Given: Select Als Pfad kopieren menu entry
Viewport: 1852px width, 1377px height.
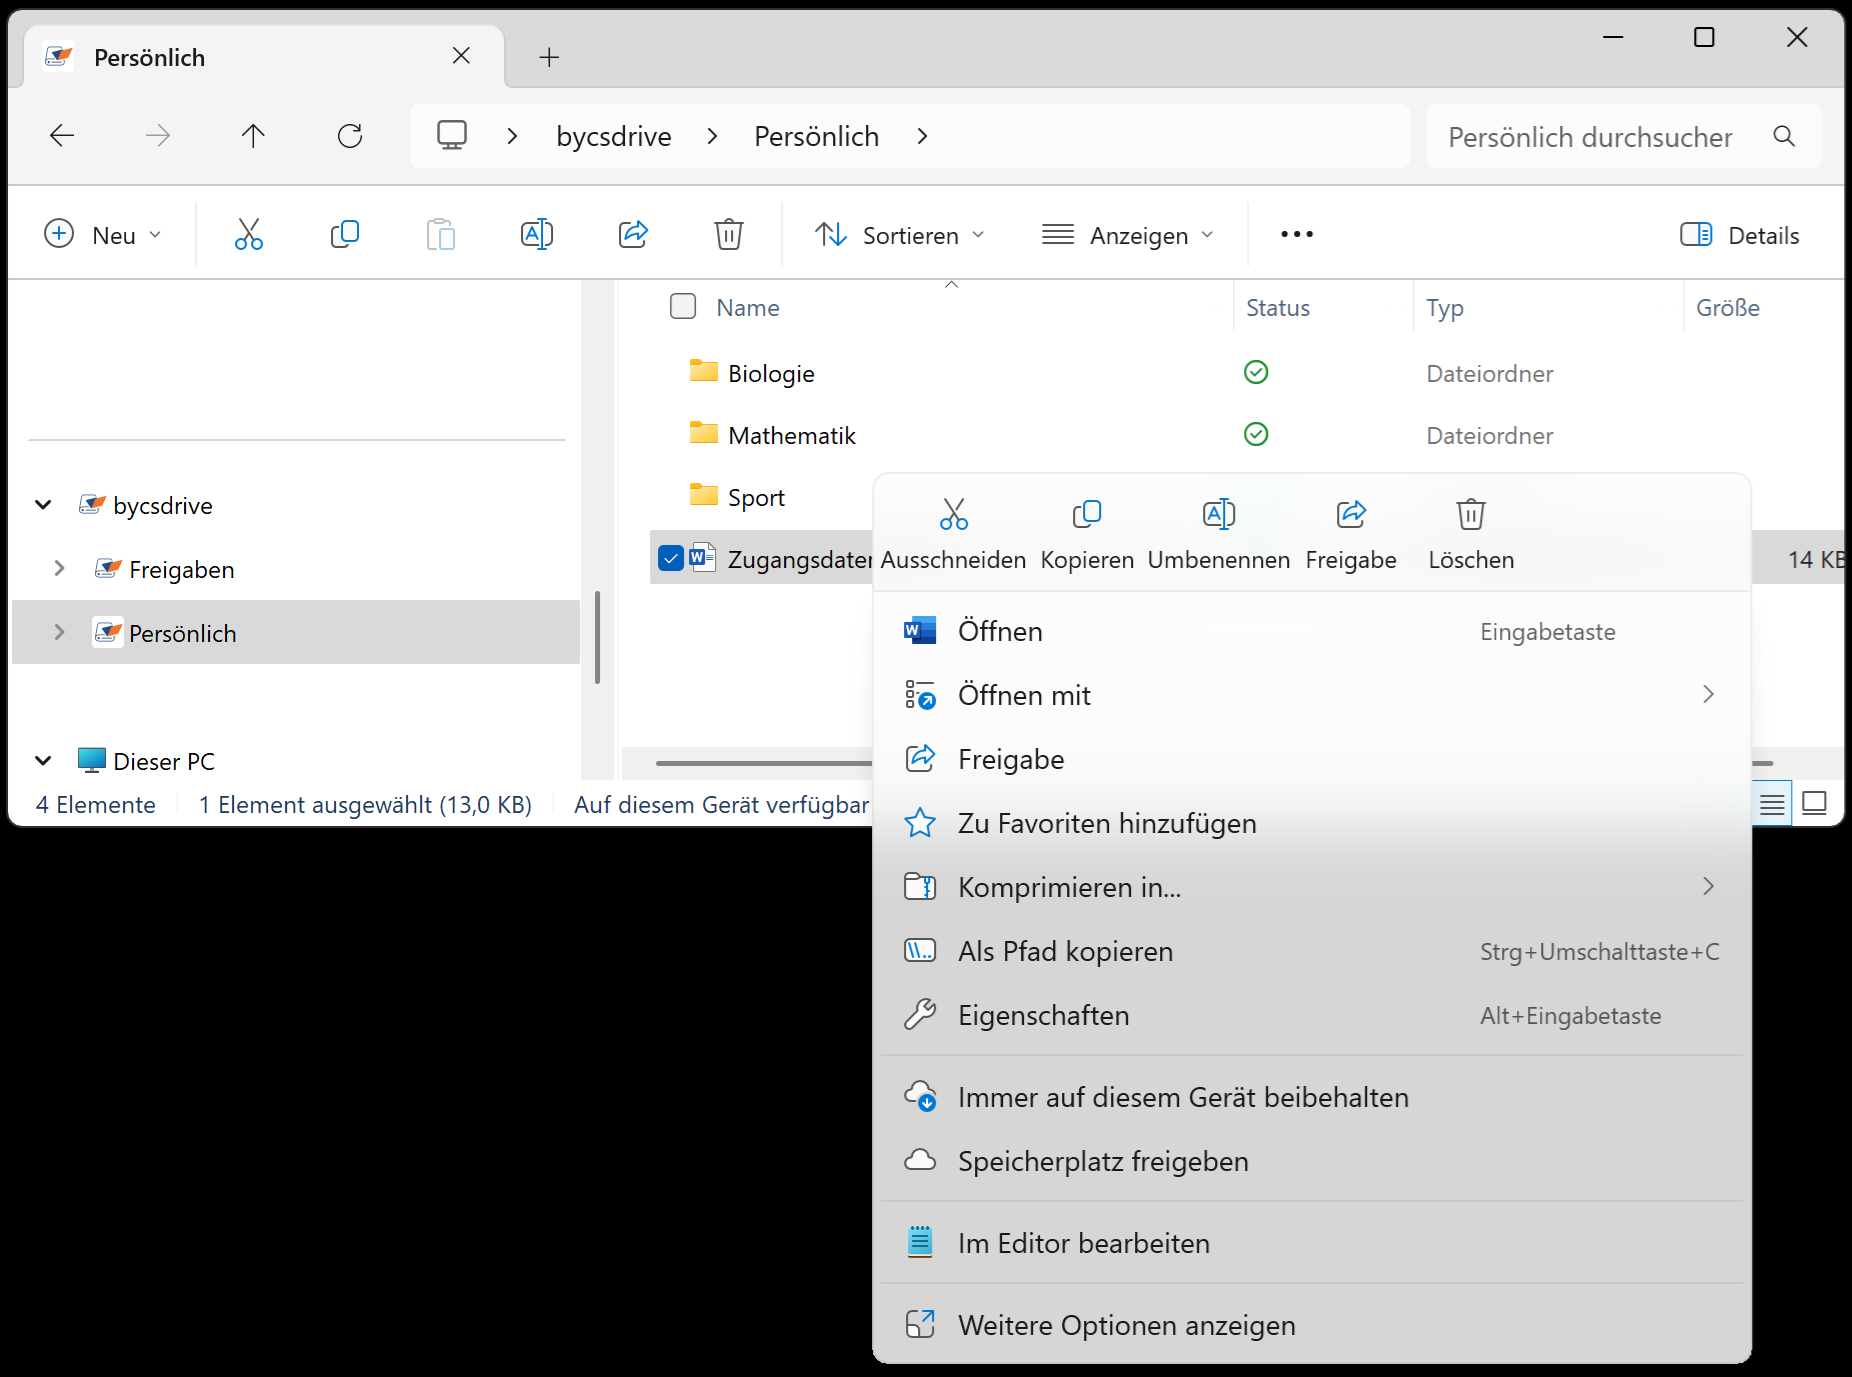Looking at the screenshot, I should (1065, 951).
